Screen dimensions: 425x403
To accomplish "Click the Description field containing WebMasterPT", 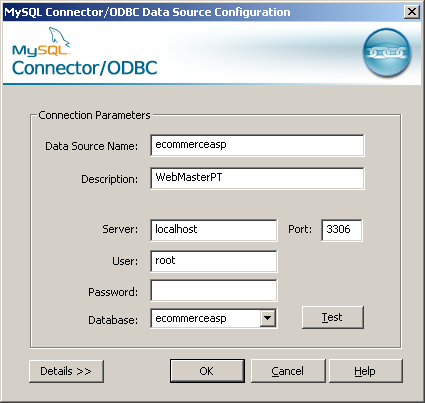I will [257, 178].
